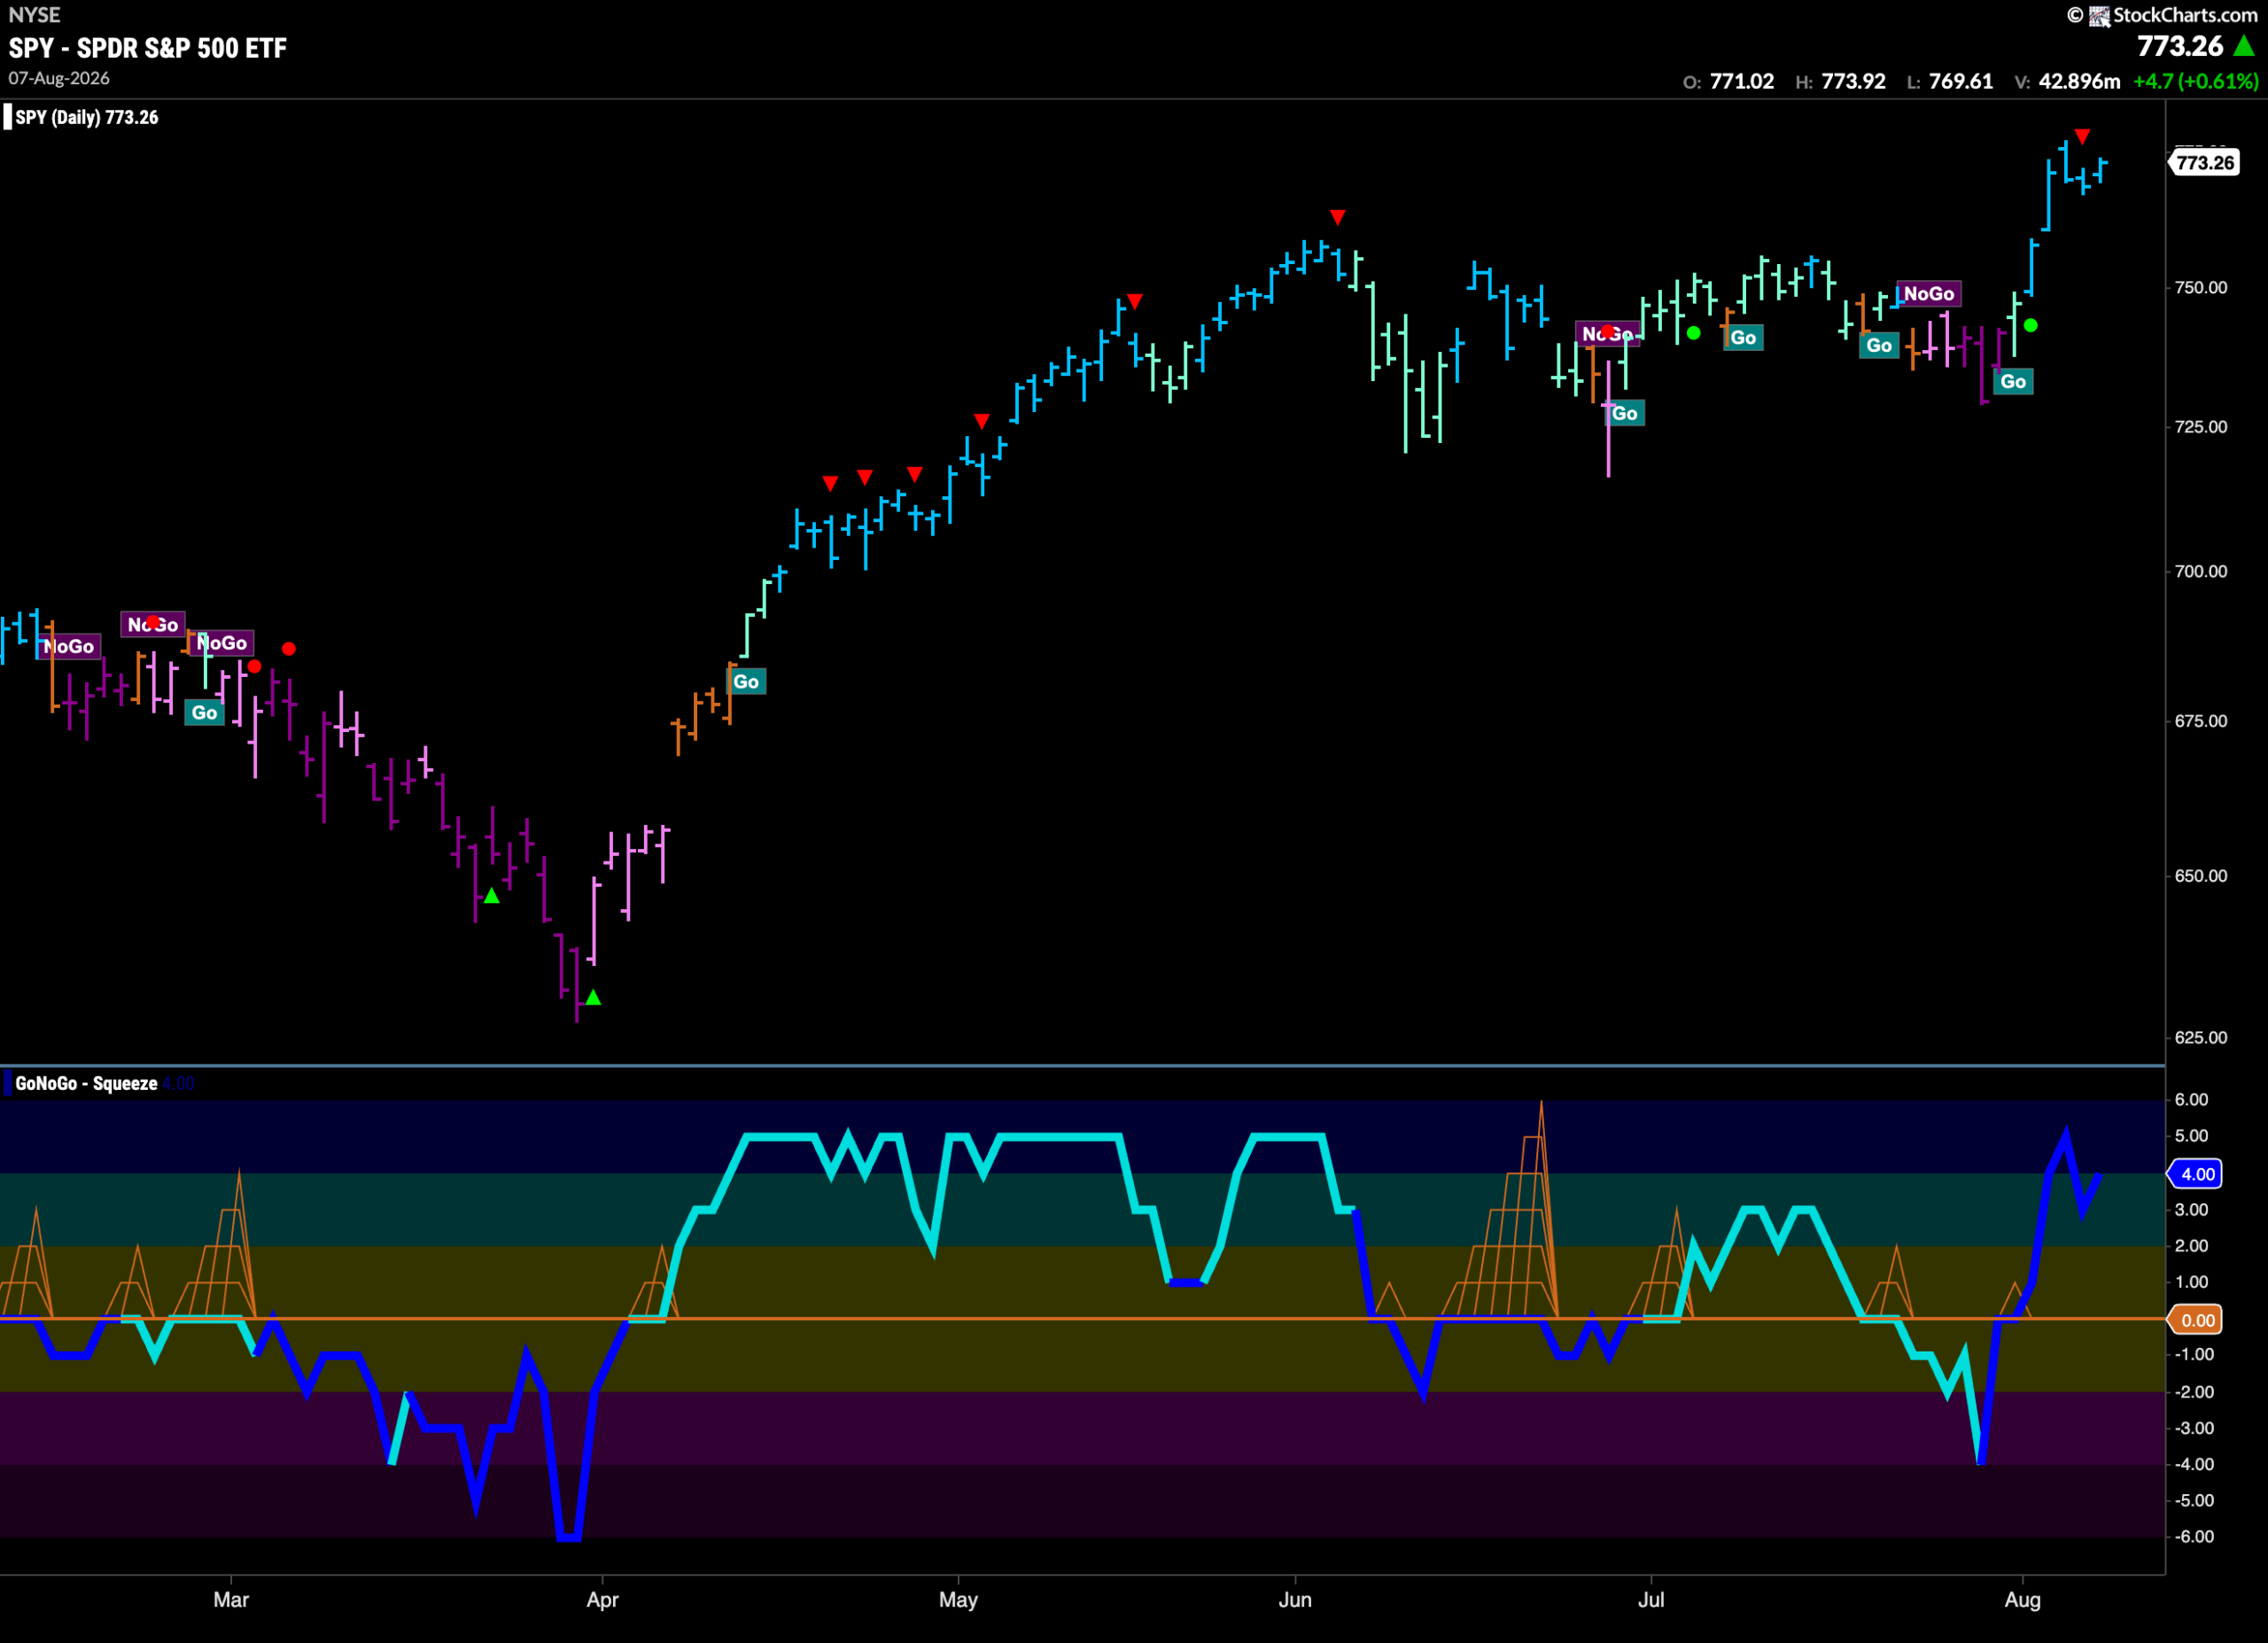Select the SPY - SPDR S&P 500 ETF title
Image resolution: width=2268 pixels, height=1643 pixels.
(x=147, y=48)
